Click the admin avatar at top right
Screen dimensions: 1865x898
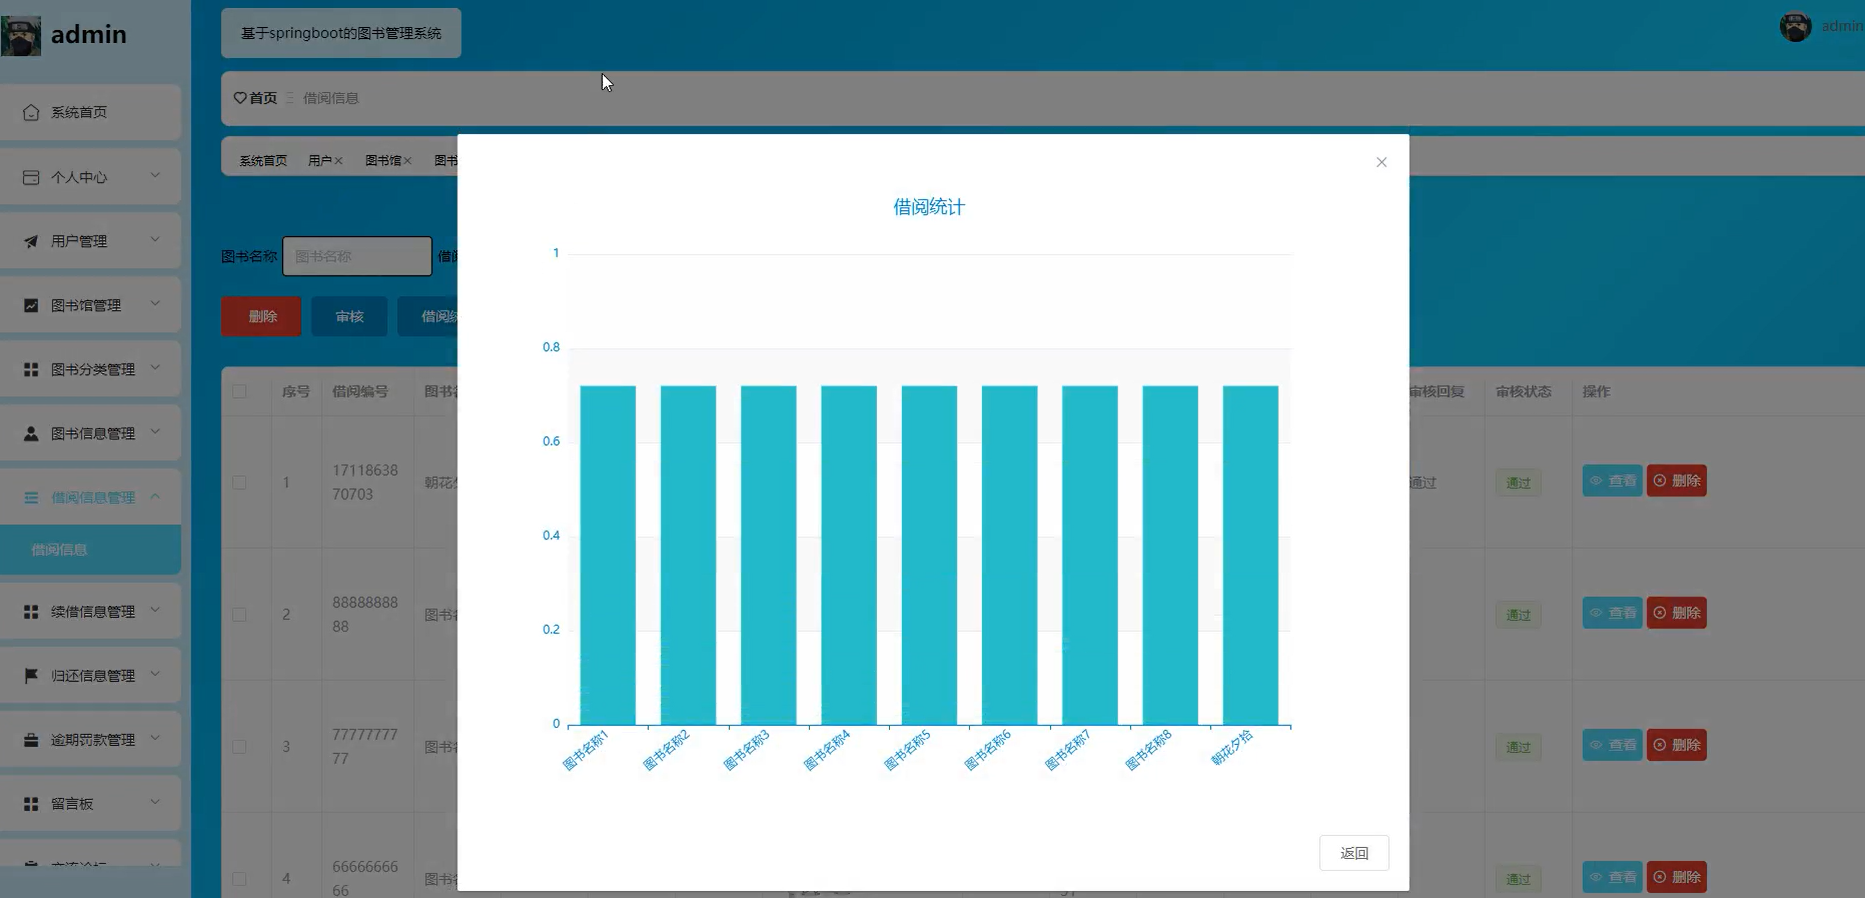point(1795,27)
